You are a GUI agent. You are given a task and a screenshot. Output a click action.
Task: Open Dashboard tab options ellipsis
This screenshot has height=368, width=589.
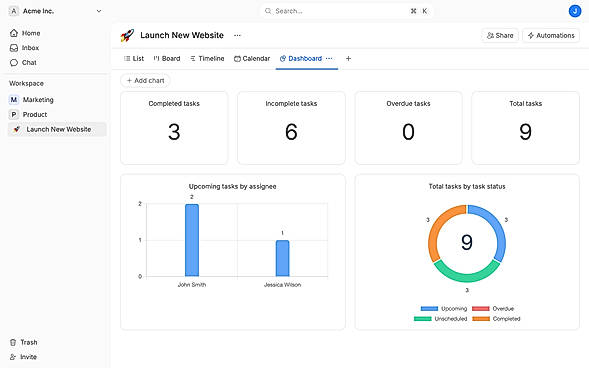pyautogui.click(x=329, y=58)
